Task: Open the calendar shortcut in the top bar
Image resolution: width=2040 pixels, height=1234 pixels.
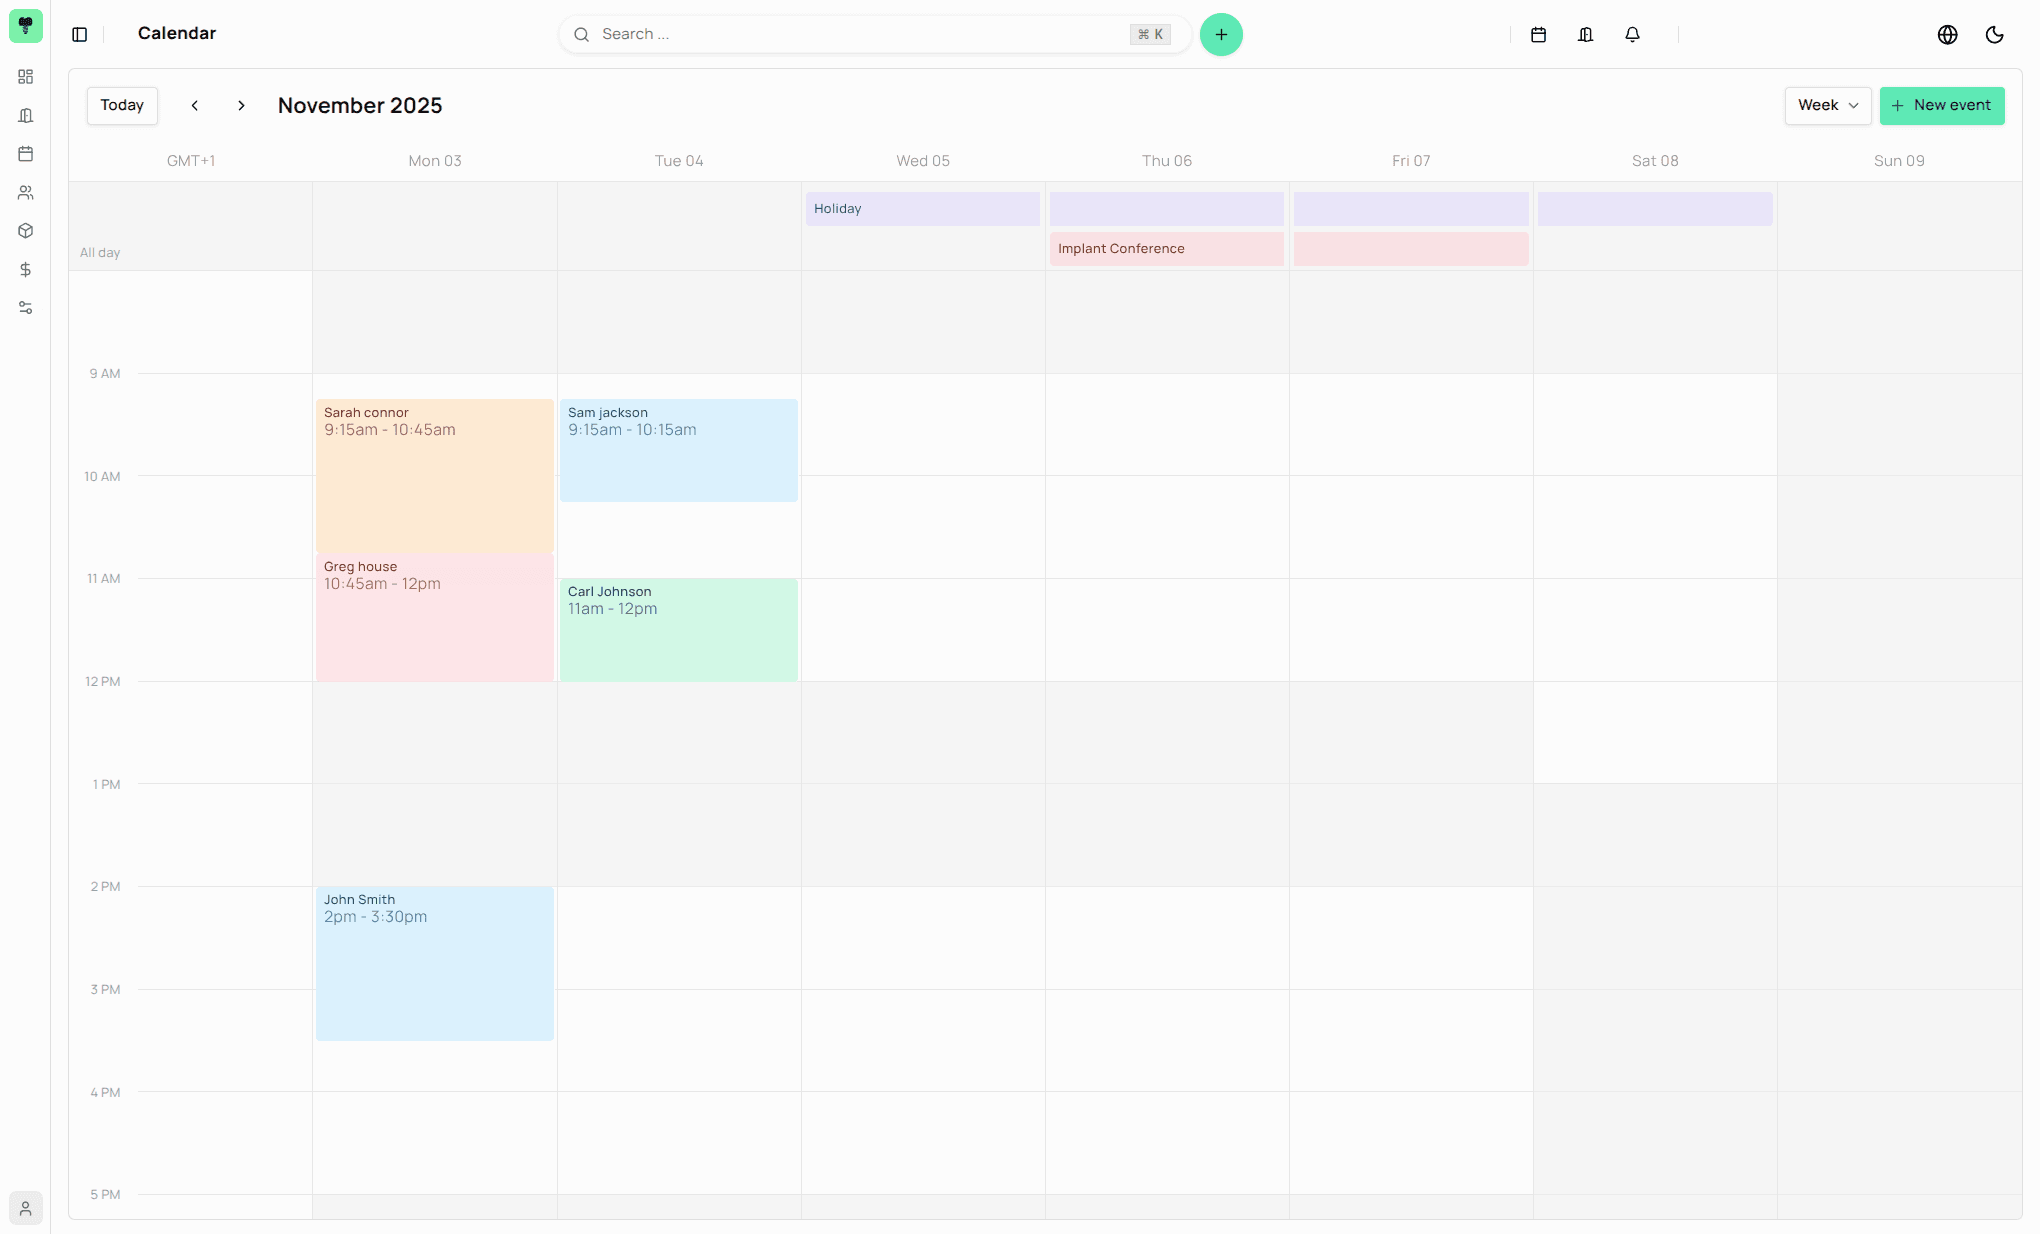Action: click(x=1538, y=34)
